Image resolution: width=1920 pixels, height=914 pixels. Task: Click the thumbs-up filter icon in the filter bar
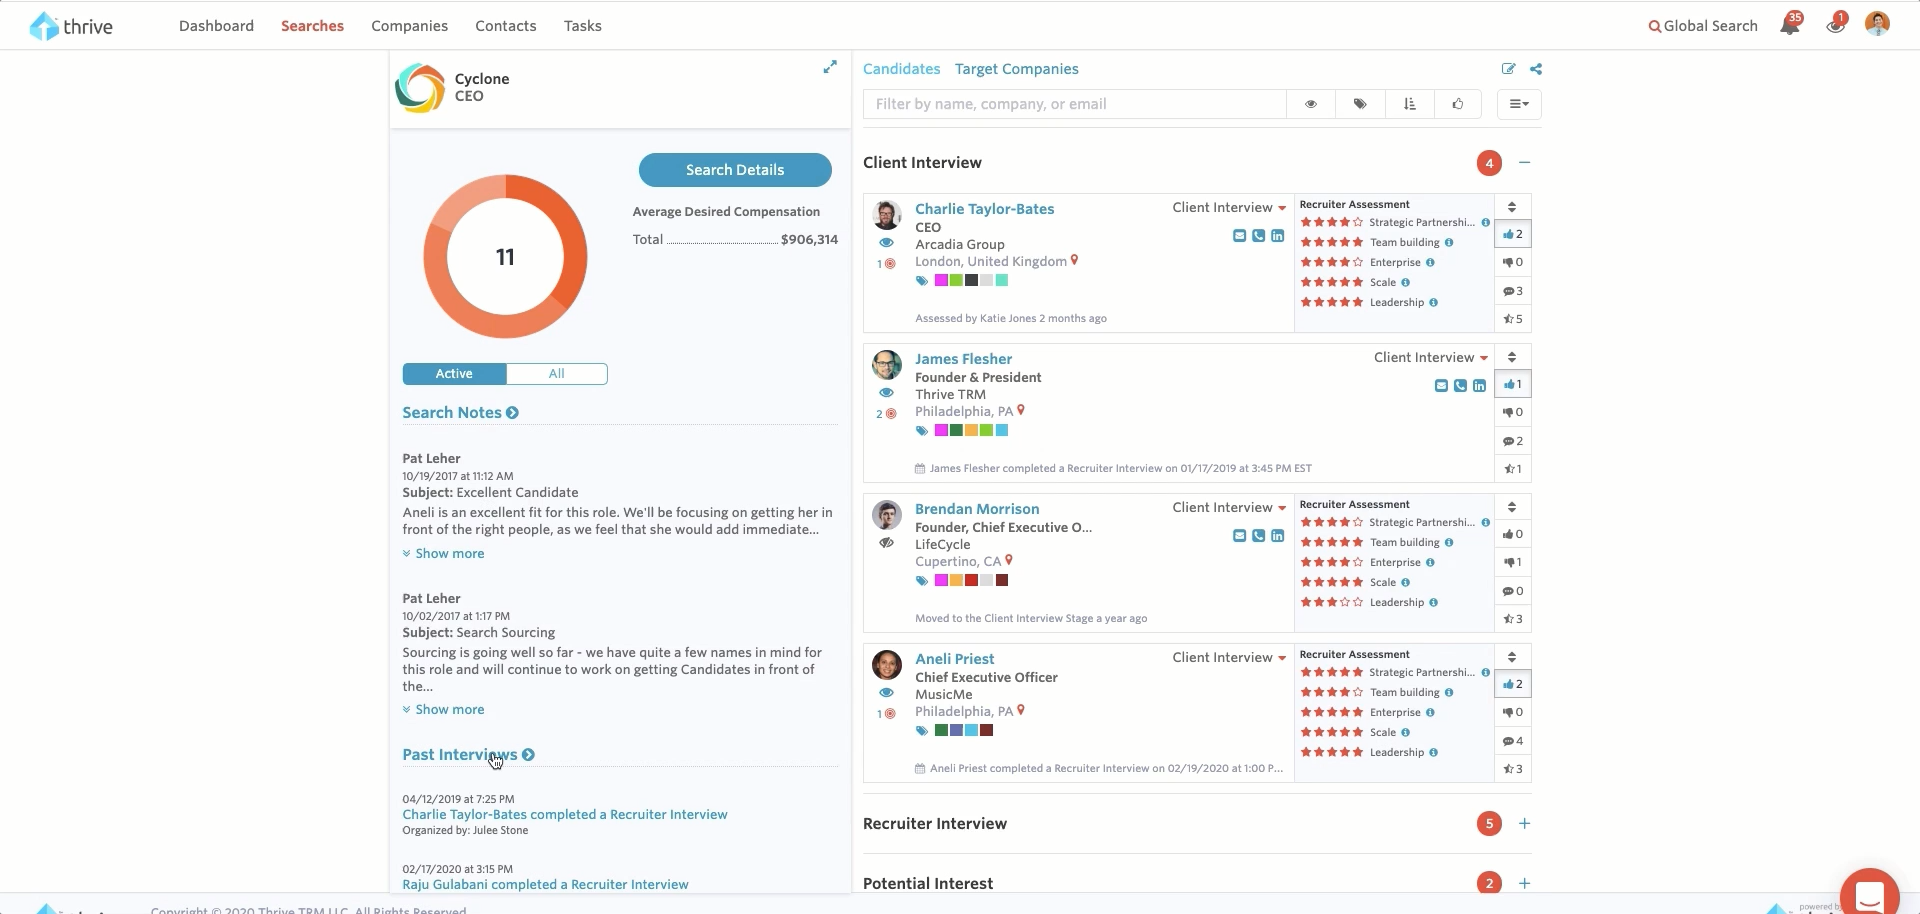(1458, 104)
